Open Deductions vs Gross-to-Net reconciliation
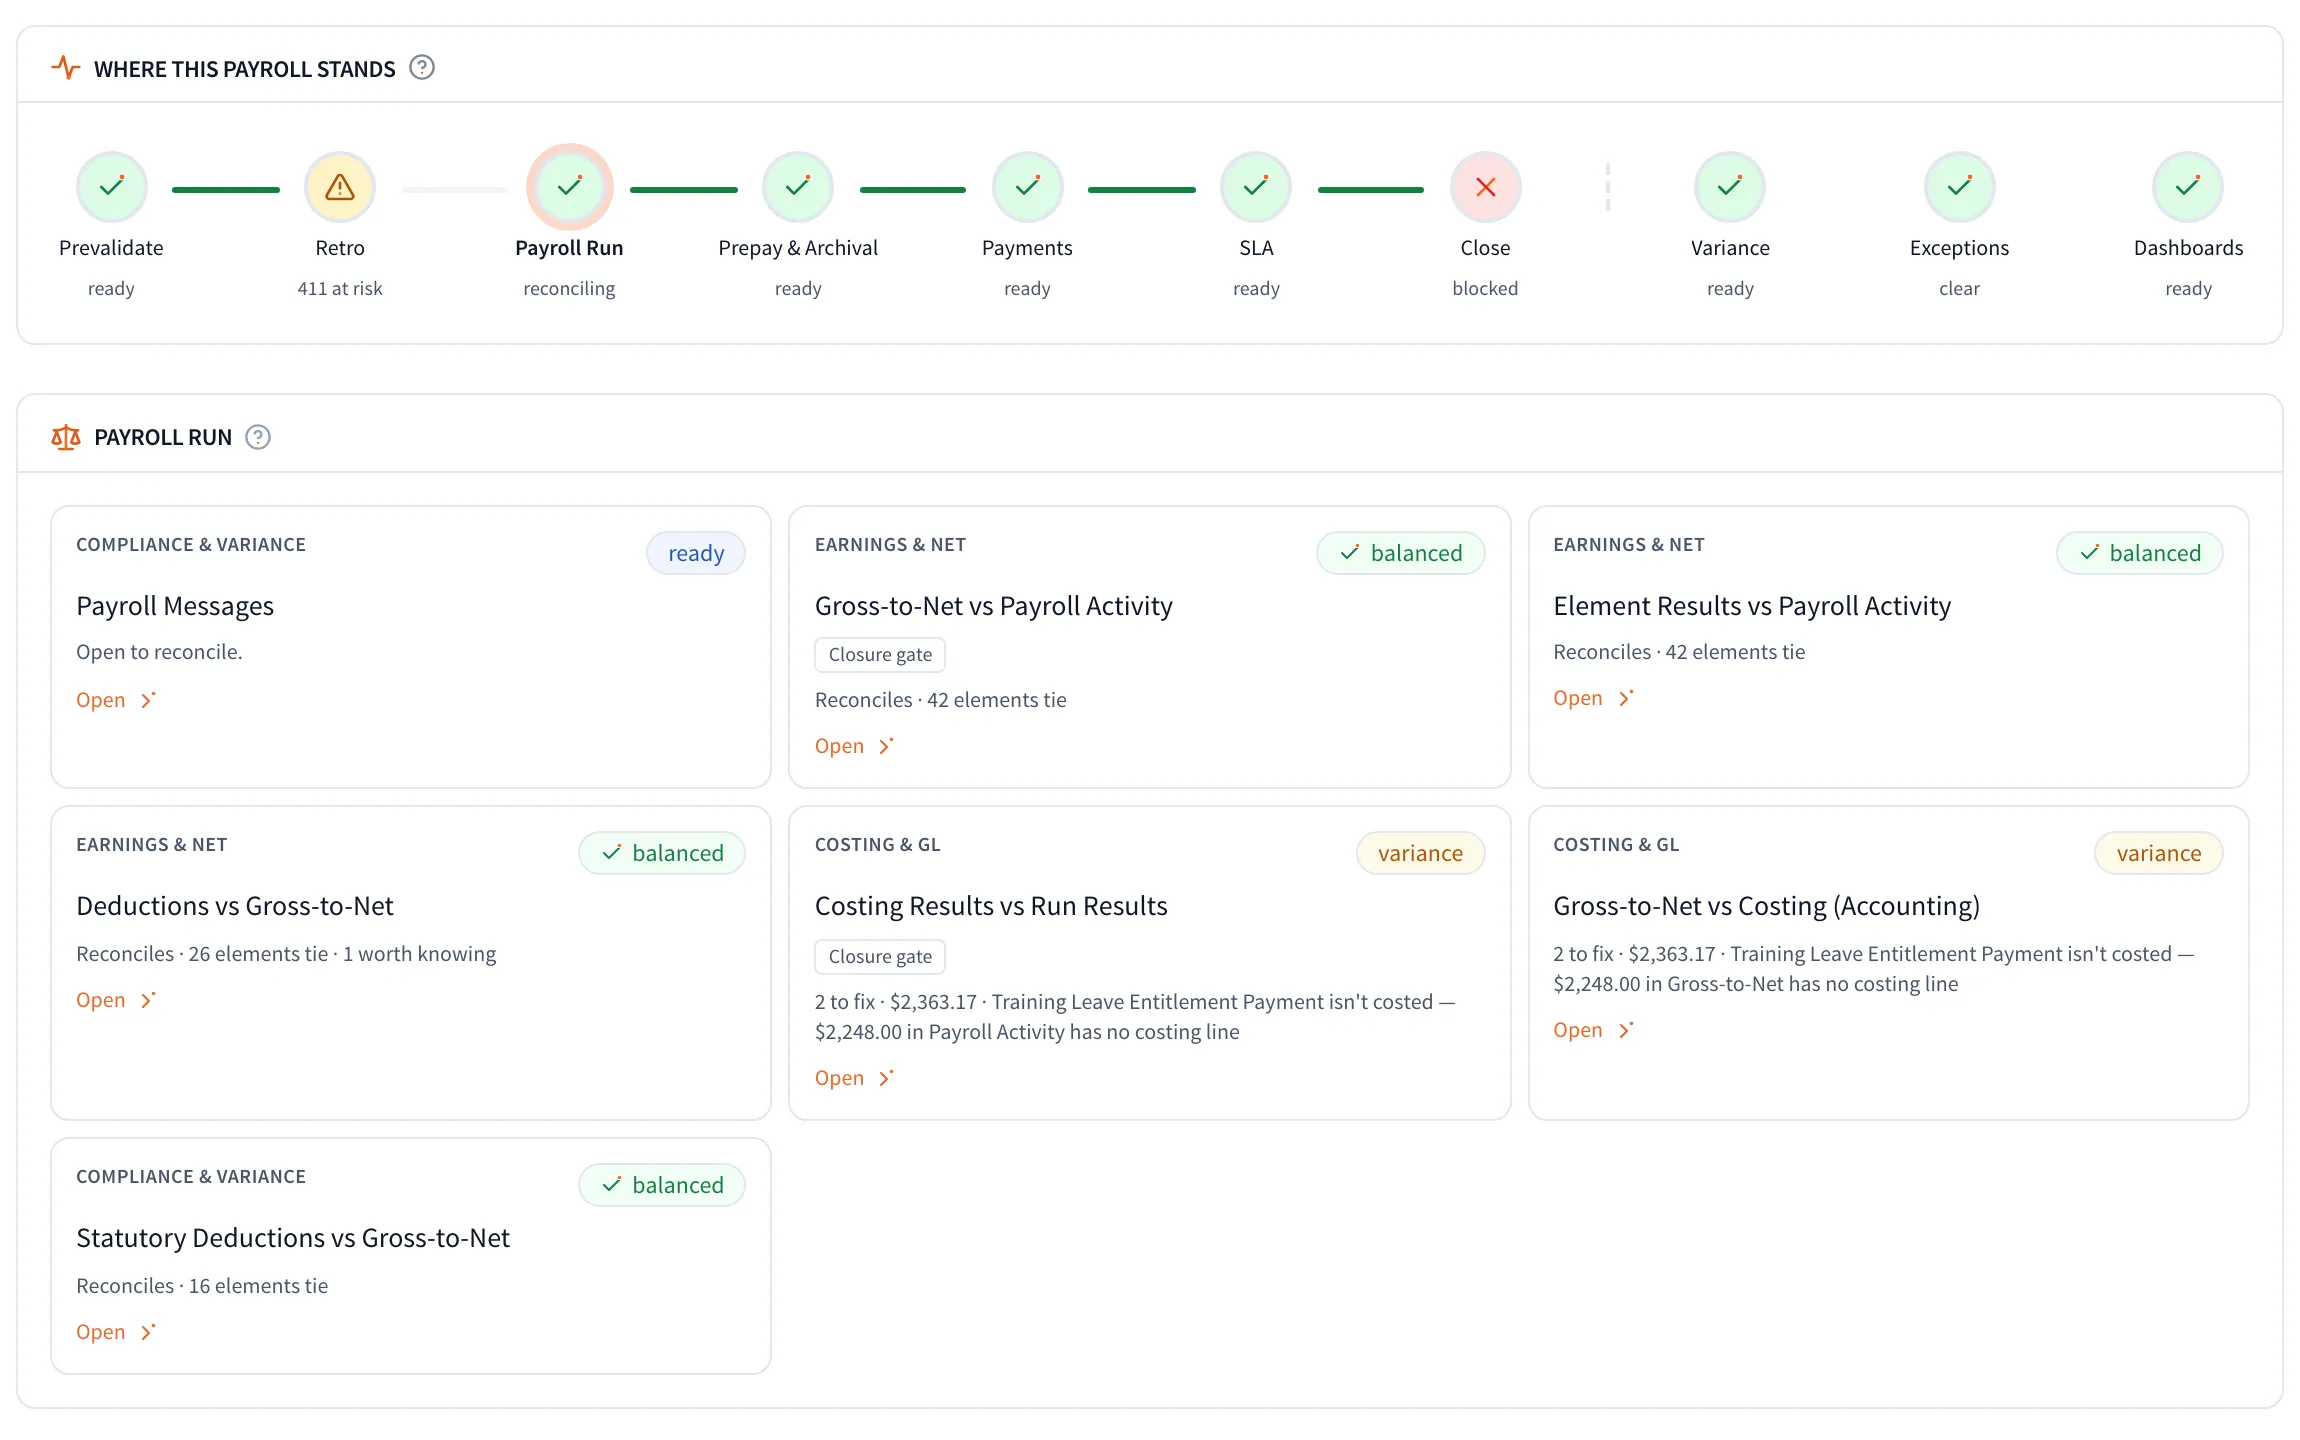This screenshot has width=2300, height=1440. tap(116, 1000)
